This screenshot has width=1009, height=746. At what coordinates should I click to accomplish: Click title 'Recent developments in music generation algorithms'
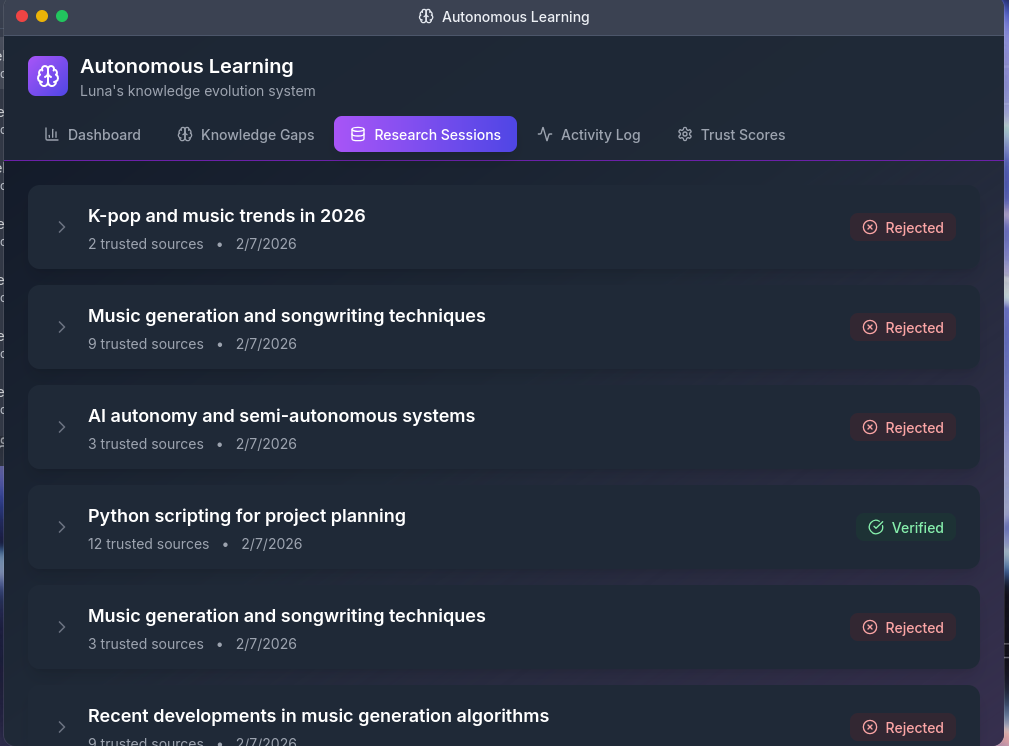(319, 716)
